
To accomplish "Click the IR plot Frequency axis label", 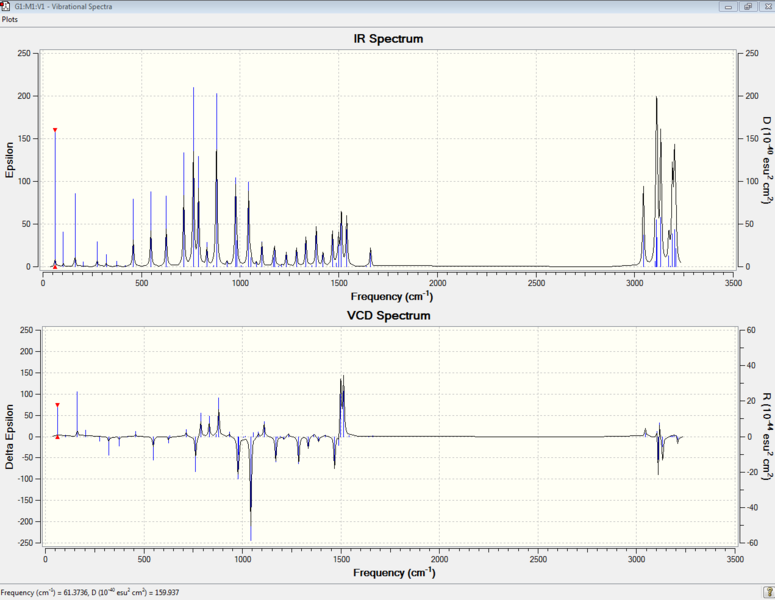I will 391,296.
